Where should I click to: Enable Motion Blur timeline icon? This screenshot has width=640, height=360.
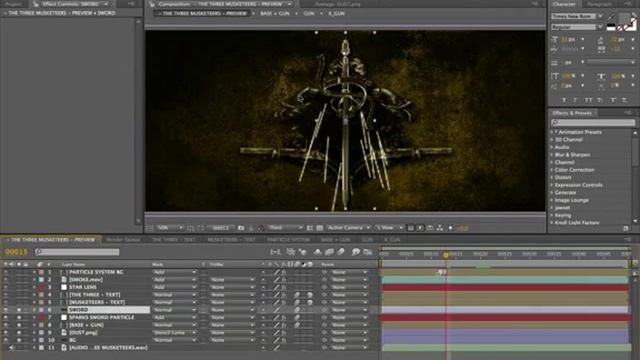tap(341, 252)
